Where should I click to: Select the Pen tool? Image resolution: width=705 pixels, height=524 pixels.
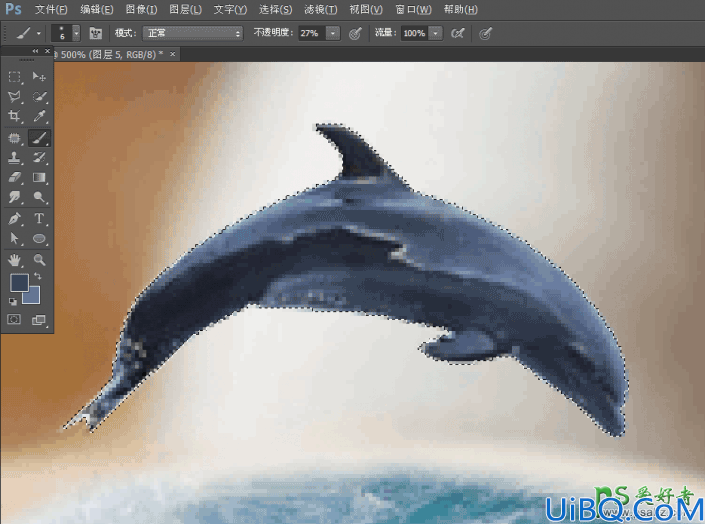pos(14,219)
